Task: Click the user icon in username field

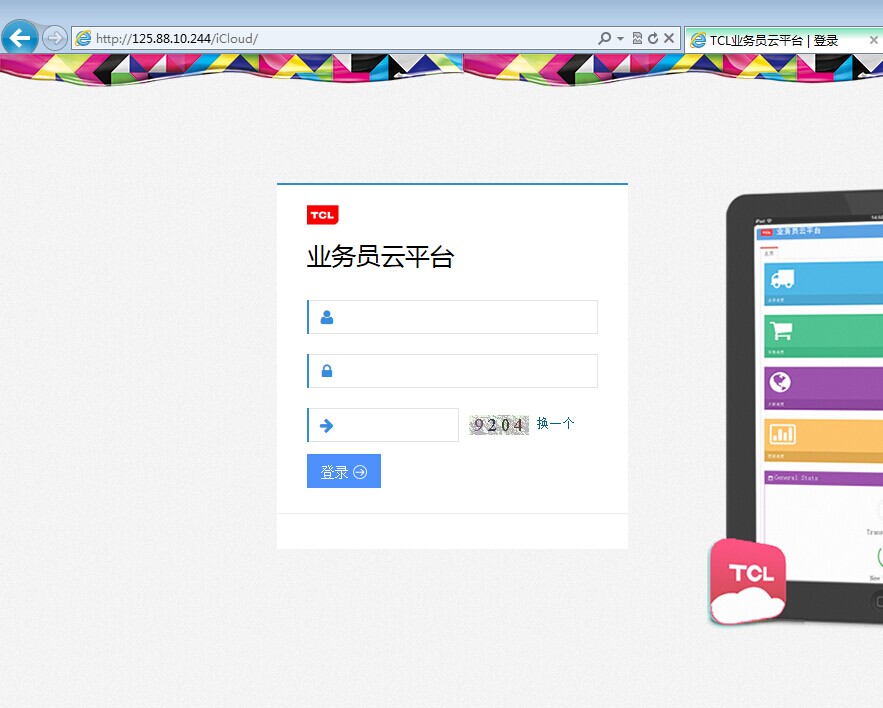Action: pos(327,317)
